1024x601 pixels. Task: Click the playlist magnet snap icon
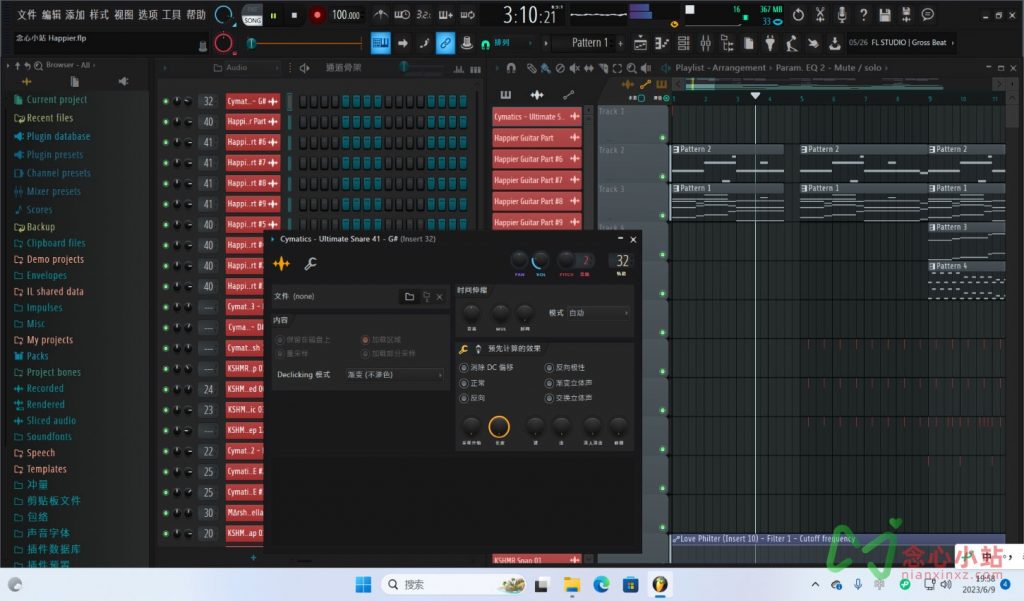(x=511, y=68)
